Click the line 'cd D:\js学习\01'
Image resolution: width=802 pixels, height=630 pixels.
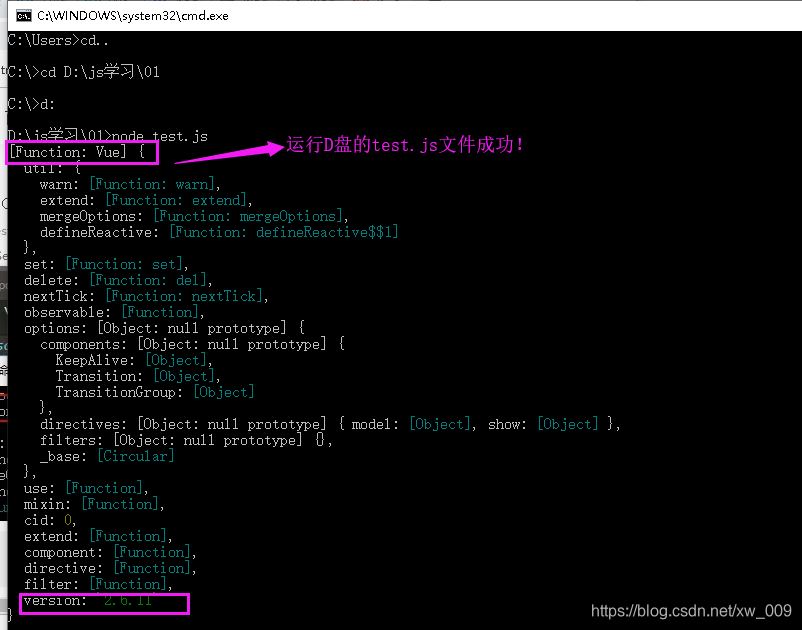tap(100, 72)
